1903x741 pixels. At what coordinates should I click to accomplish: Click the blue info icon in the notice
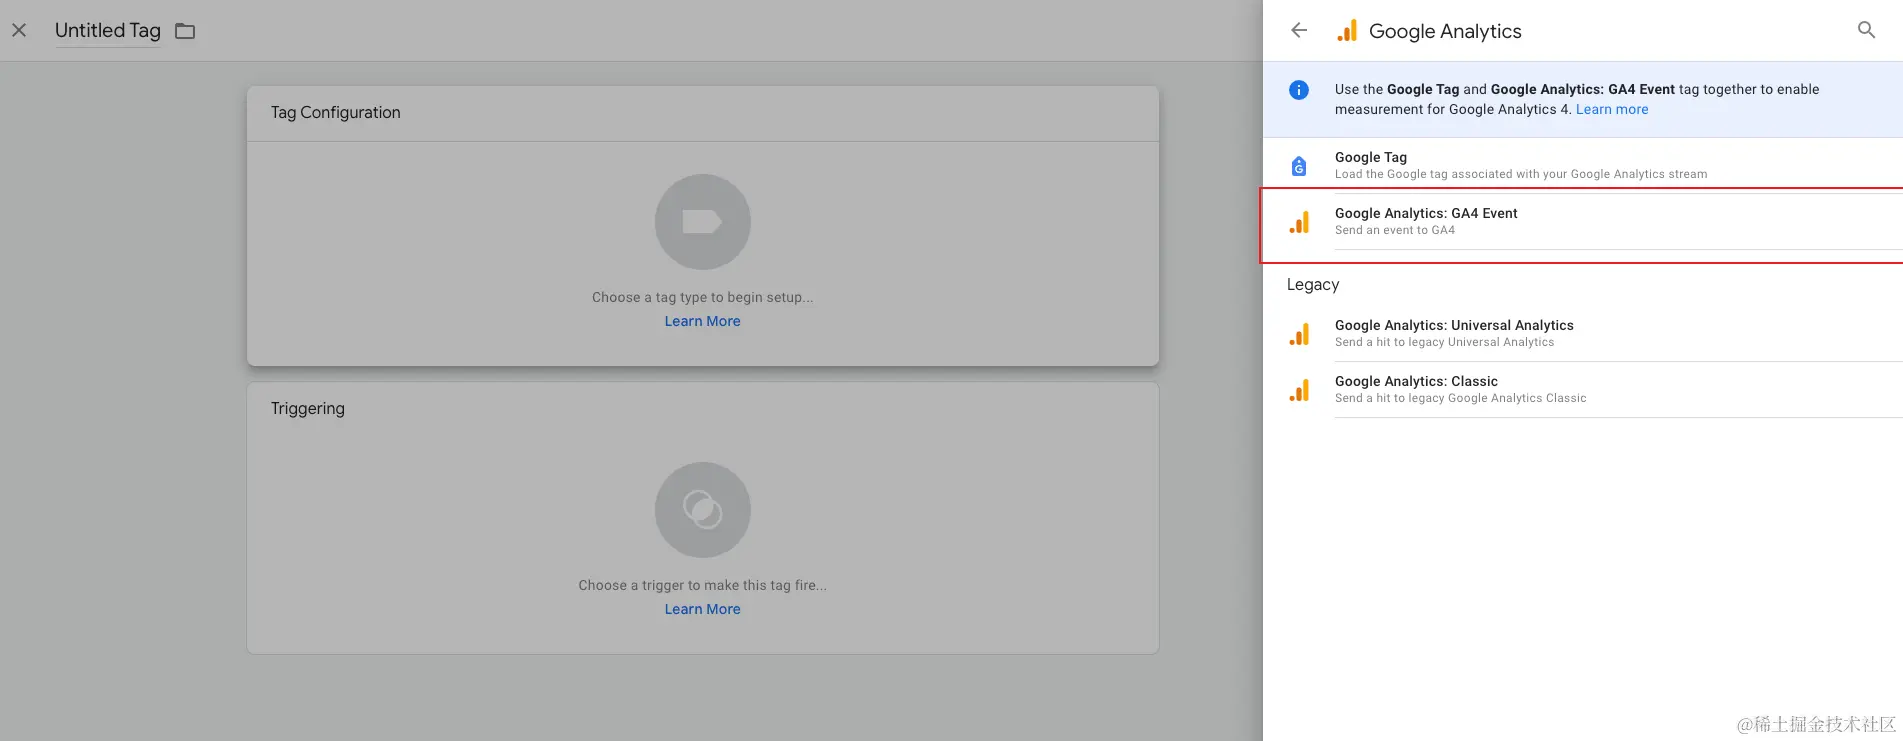tap(1299, 90)
